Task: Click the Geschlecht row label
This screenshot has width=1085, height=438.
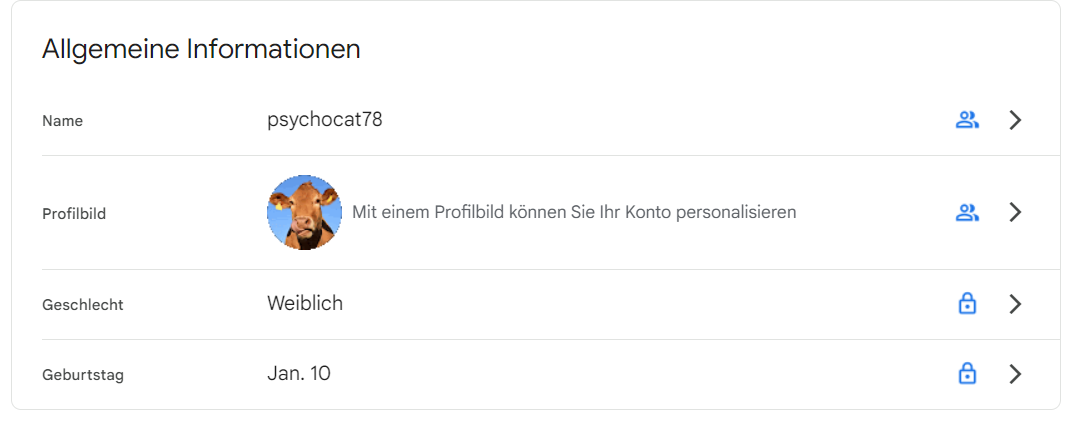Action: [82, 305]
